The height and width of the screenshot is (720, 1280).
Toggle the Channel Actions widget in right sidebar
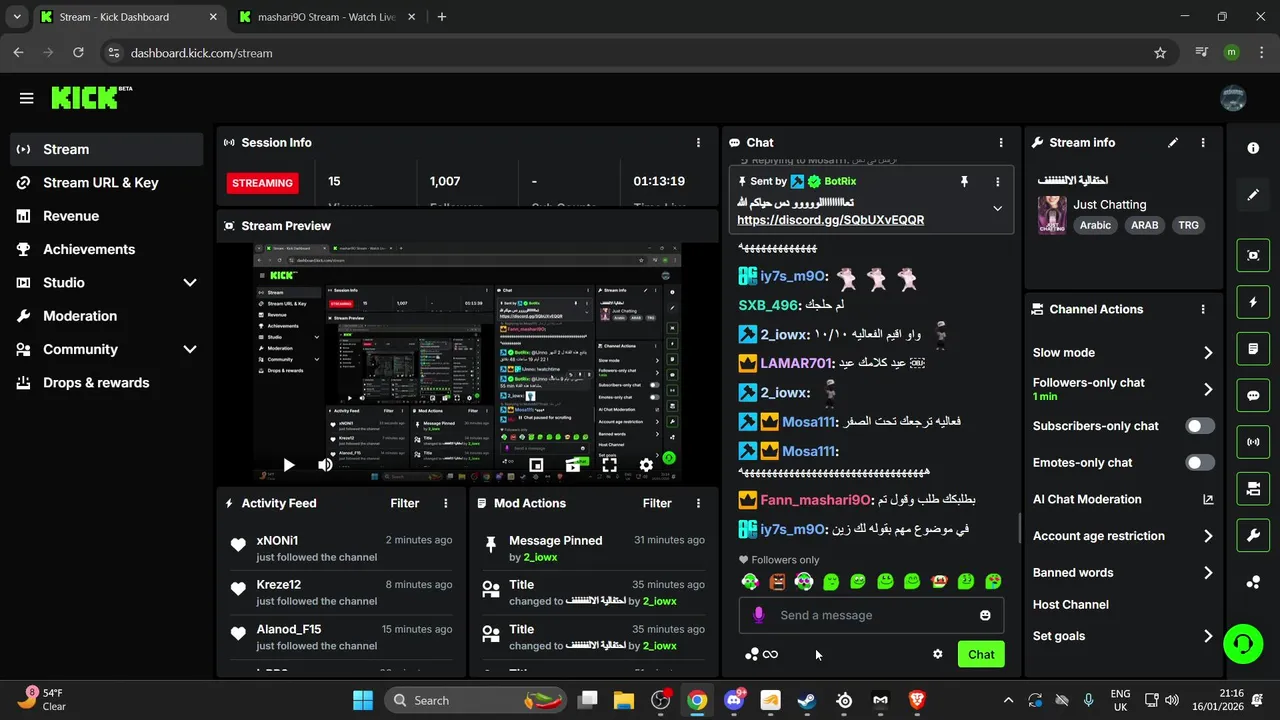point(1253,489)
